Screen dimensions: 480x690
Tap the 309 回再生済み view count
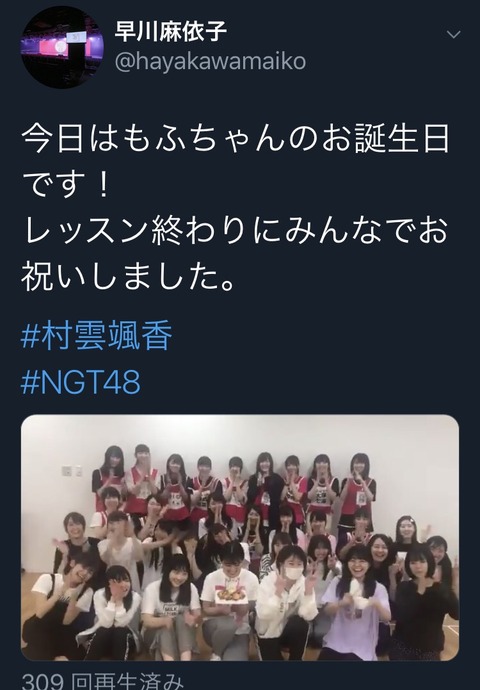tap(102, 681)
